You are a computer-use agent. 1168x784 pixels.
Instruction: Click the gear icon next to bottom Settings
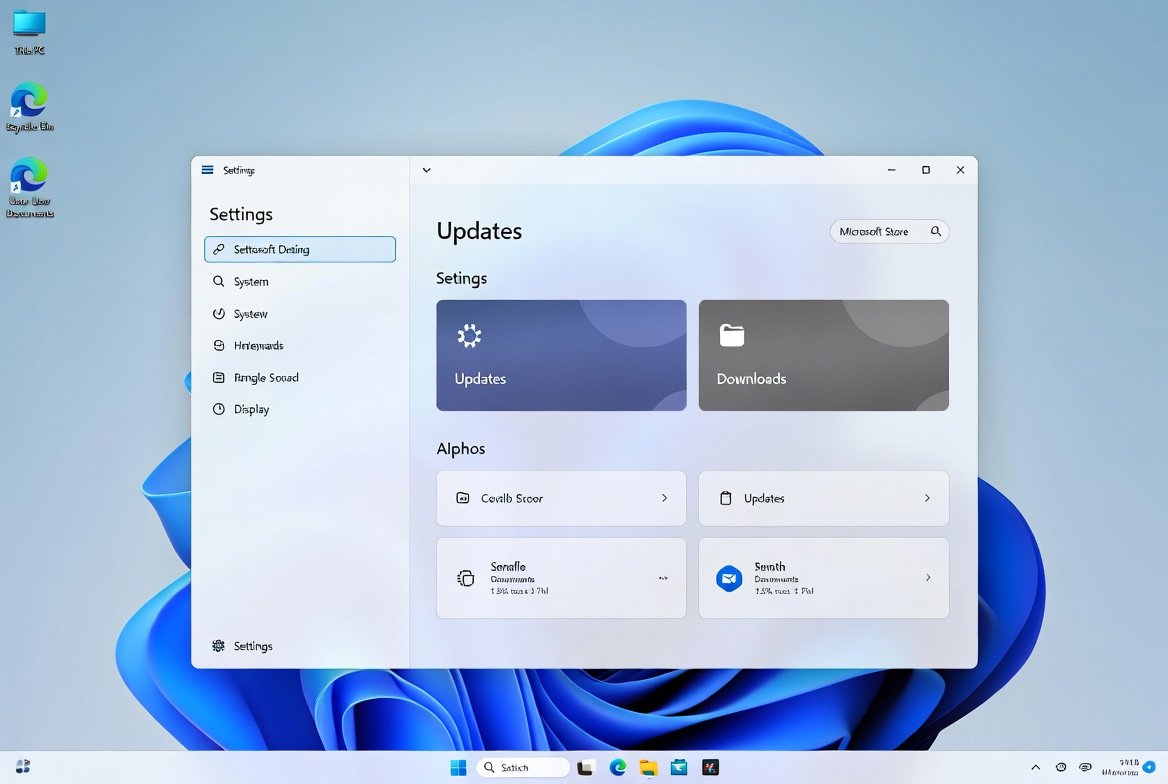click(x=219, y=646)
